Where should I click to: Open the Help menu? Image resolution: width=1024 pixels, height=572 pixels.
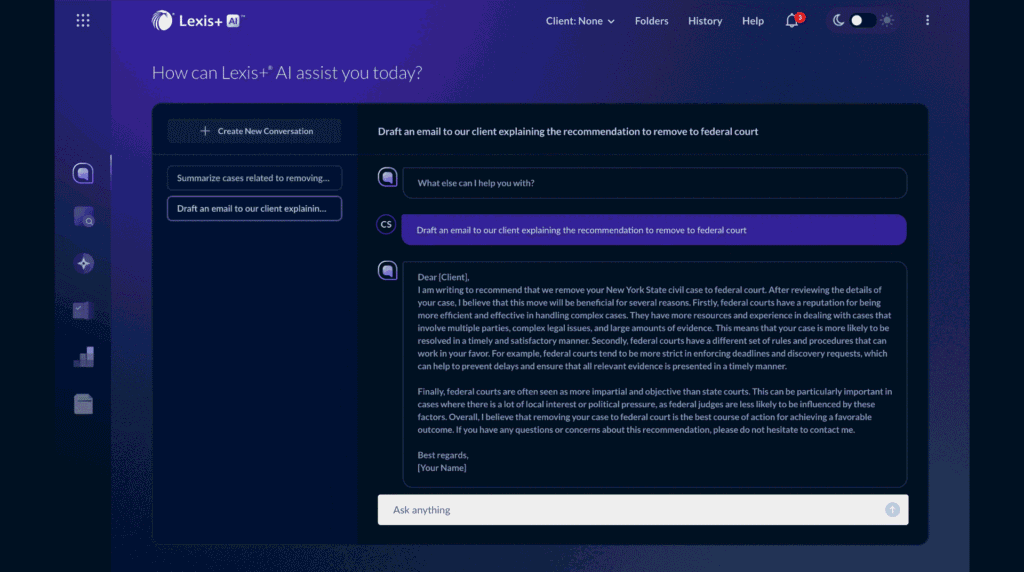(x=753, y=21)
